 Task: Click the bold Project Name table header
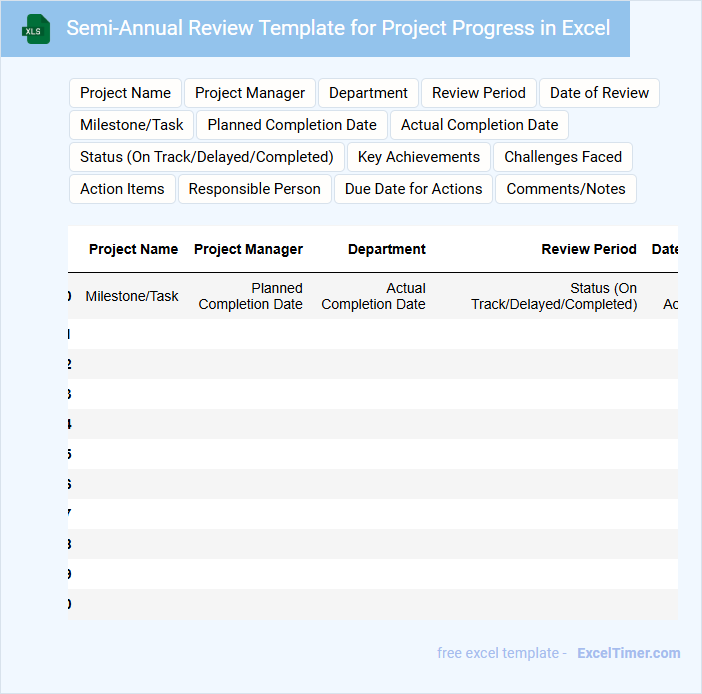point(133,249)
